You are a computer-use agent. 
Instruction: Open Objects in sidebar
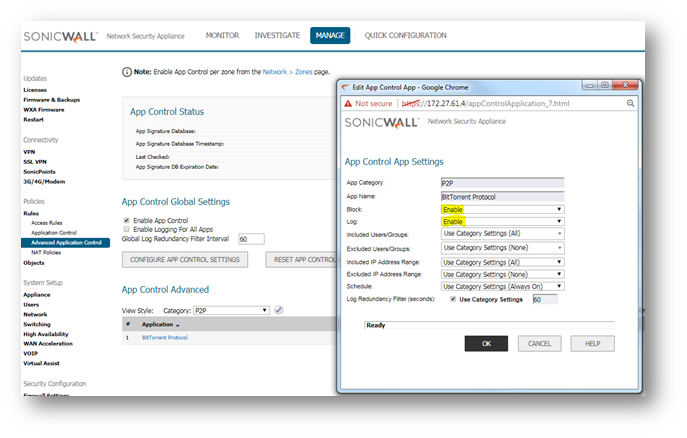coord(34,263)
